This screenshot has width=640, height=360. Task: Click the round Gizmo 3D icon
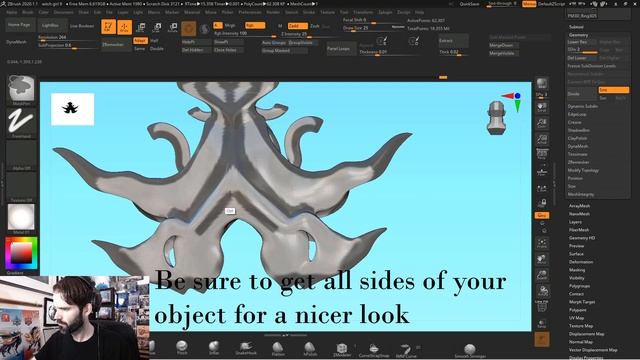tap(189, 29)
